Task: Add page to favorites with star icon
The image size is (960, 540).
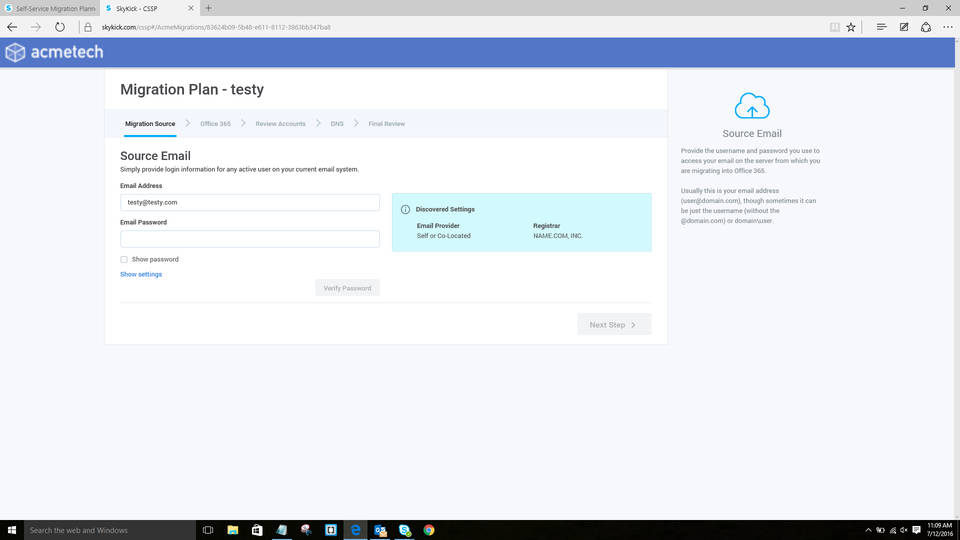Action: (851, 27)
